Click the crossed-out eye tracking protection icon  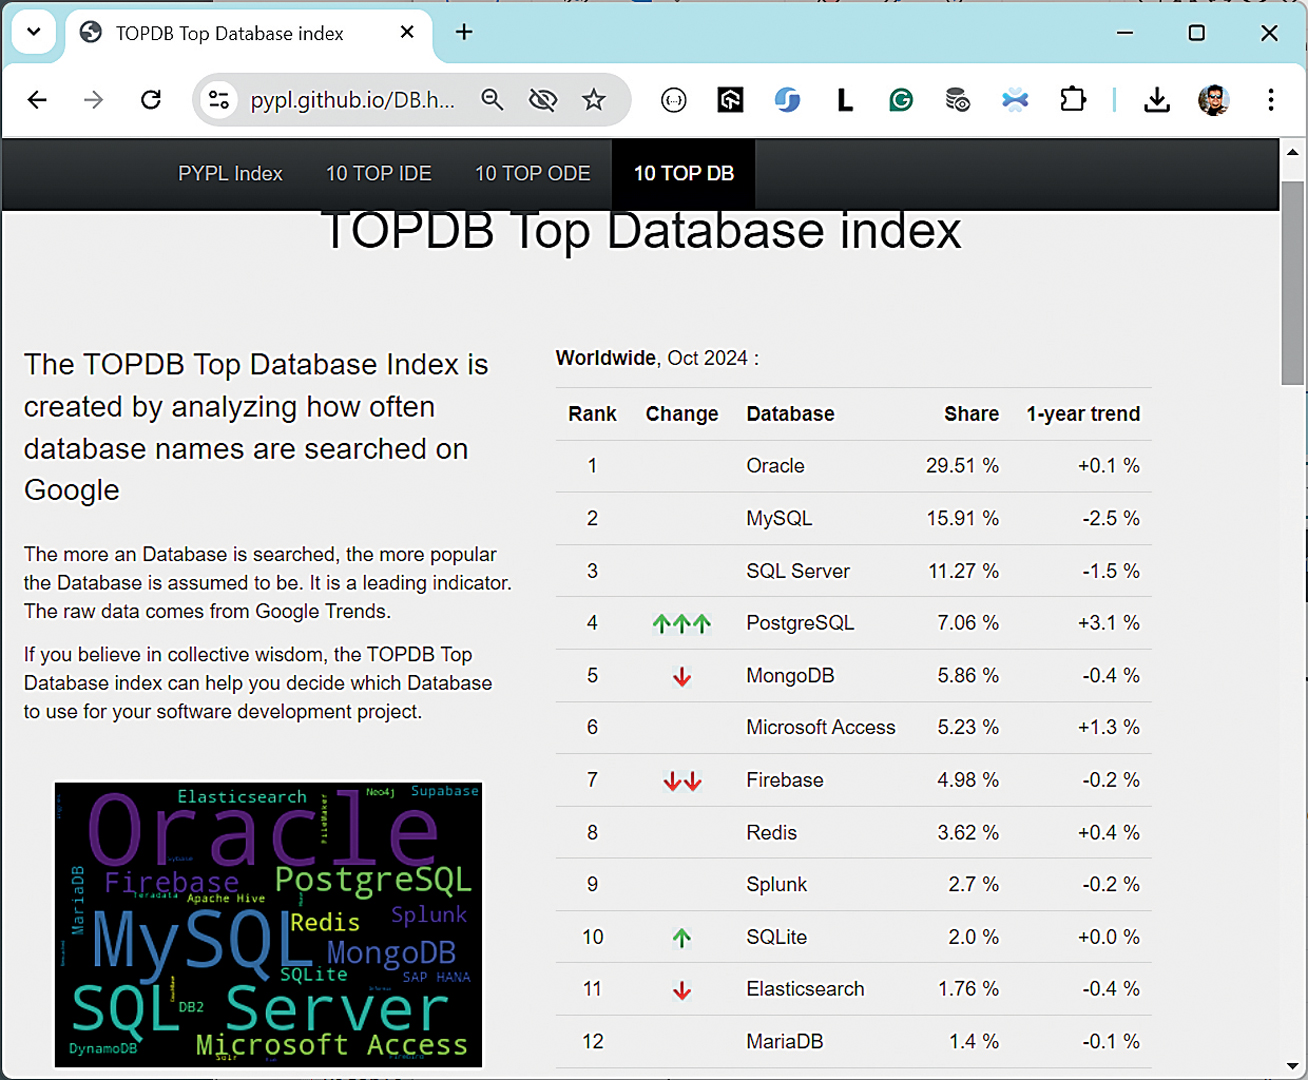click(x=543, y=100)
